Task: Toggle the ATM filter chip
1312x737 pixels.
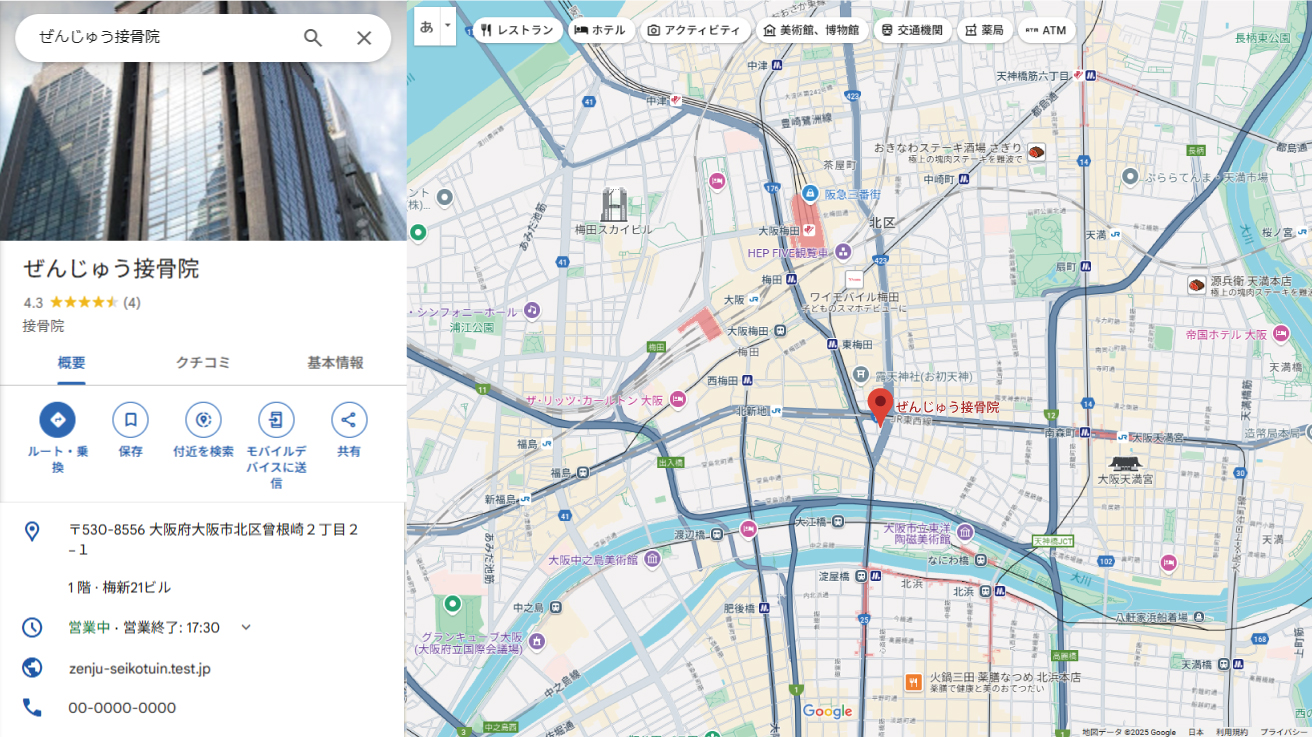Action: pos(1046,30)
